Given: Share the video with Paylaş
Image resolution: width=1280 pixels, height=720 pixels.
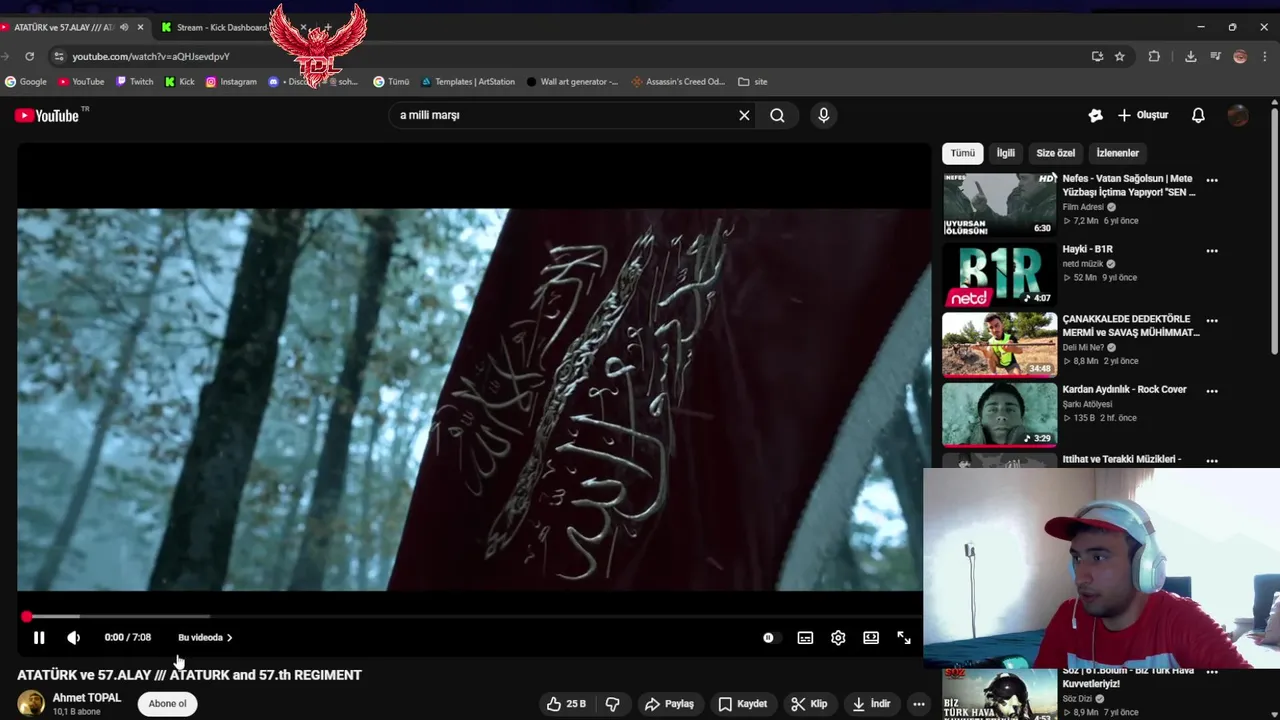Looking at the screenshot, I should point(669,704).
